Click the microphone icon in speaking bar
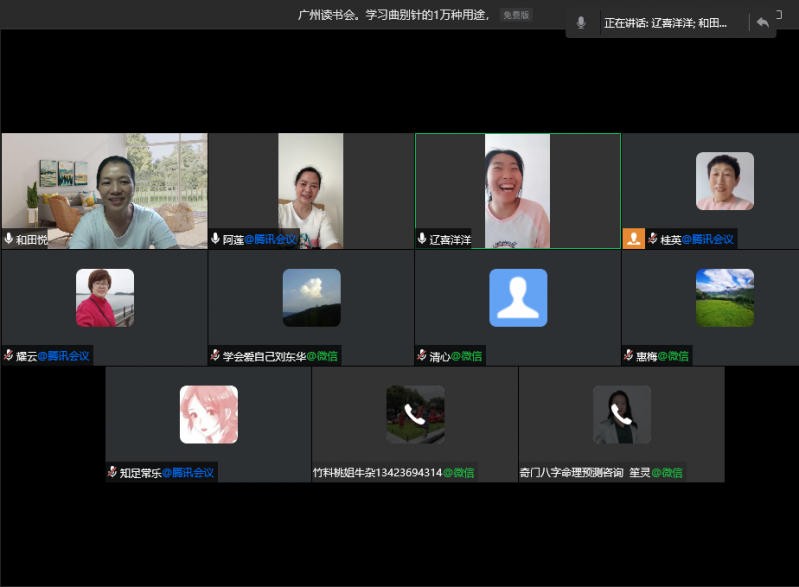This screenshot has height=587, width=799. (x=581, y=22)
